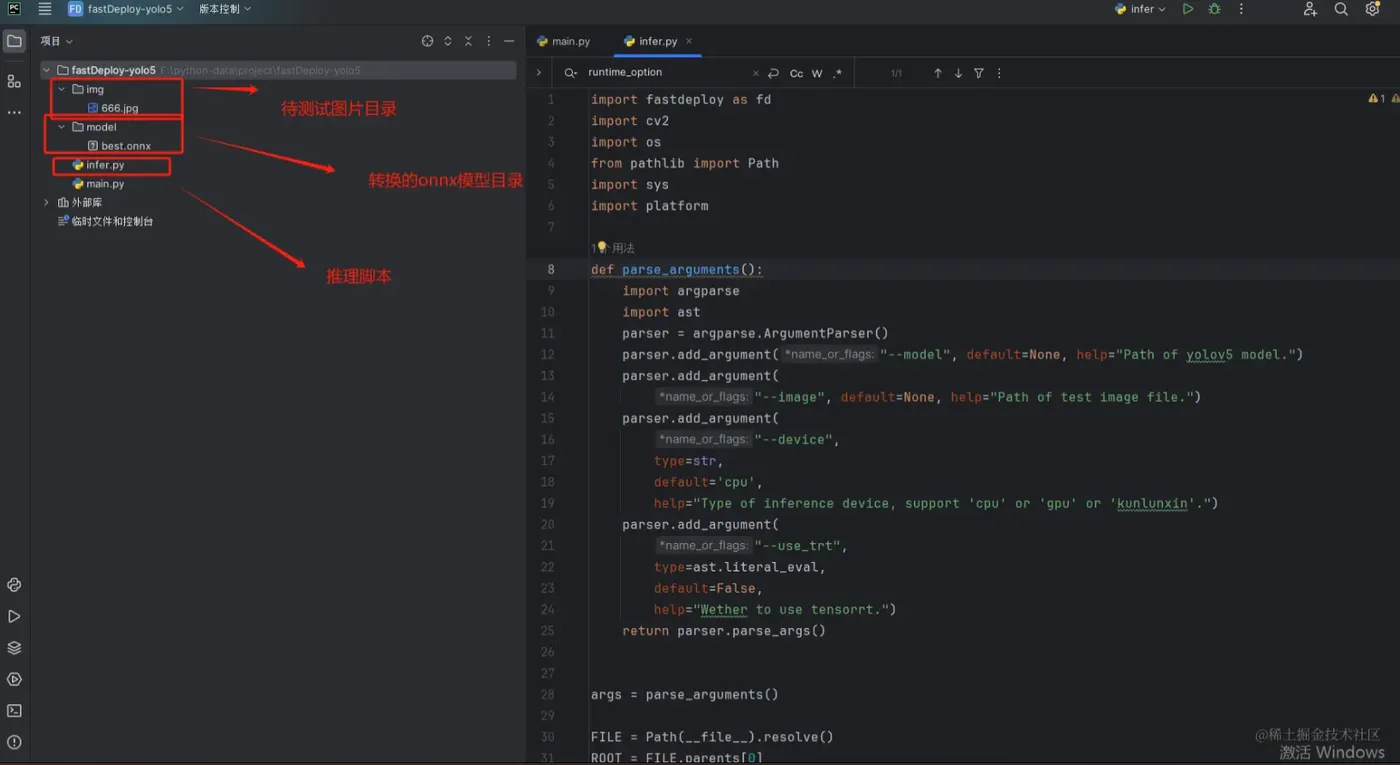Expand all items in project tree
Viewport: 1400px width, 765px height.
coord(448,41)
